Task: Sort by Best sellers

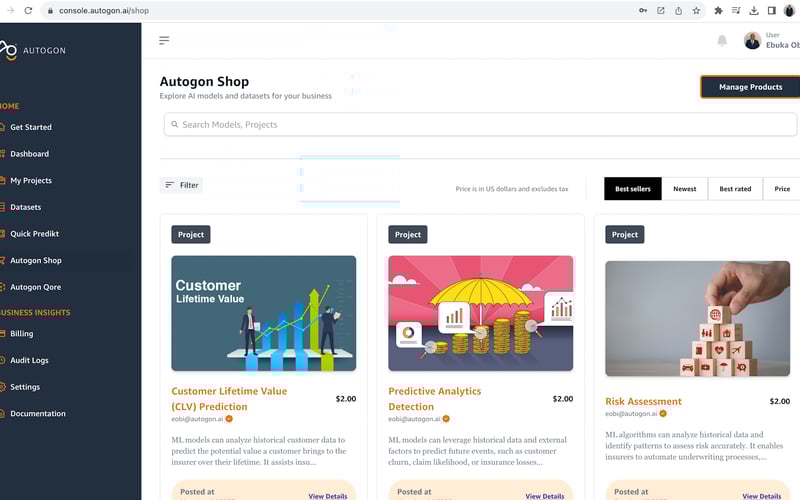Action: pos(633,189)
